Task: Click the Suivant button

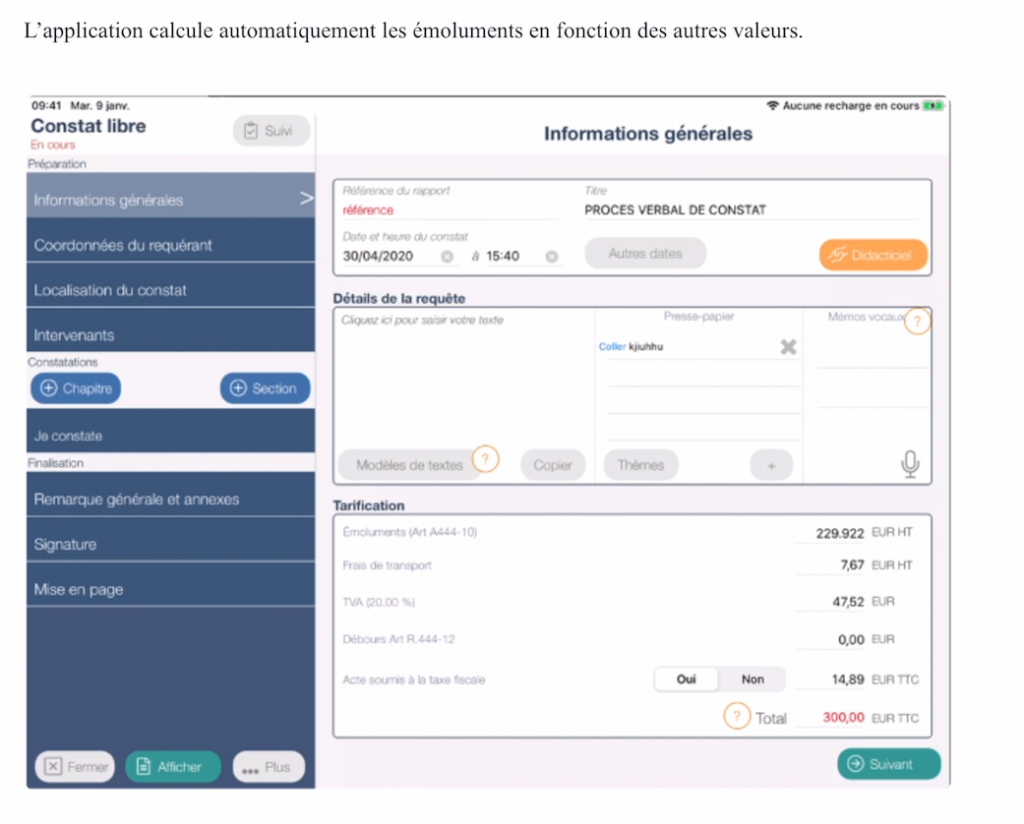Action: click(x=888, y=764)
